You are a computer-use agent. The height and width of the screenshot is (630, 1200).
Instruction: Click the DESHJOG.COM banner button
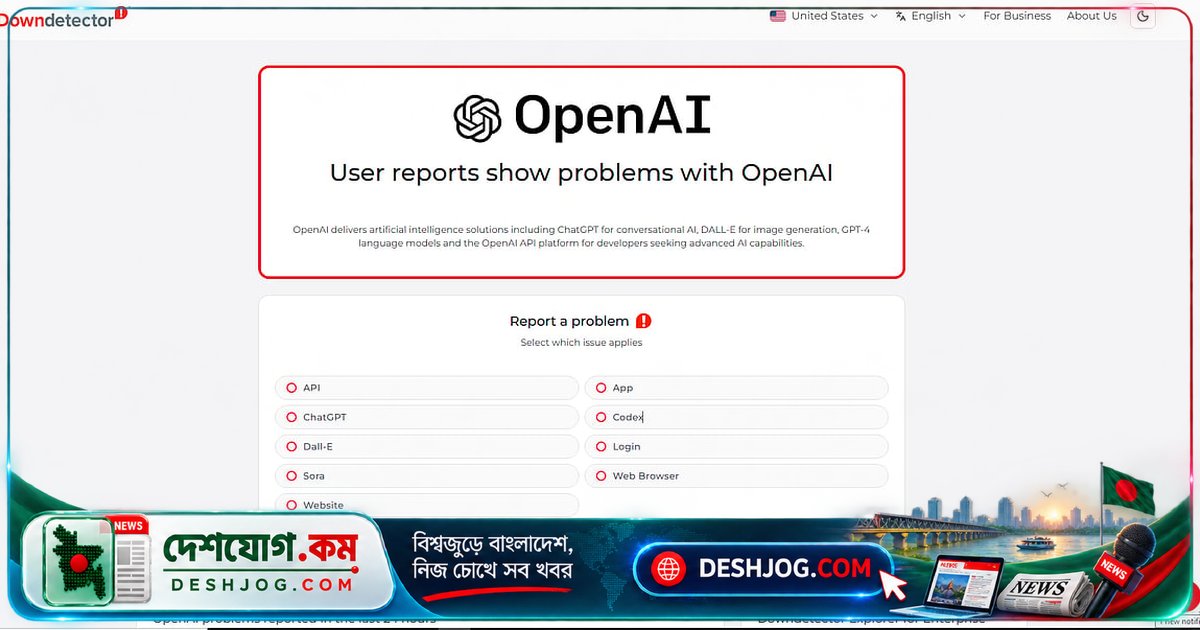[763, 570]
